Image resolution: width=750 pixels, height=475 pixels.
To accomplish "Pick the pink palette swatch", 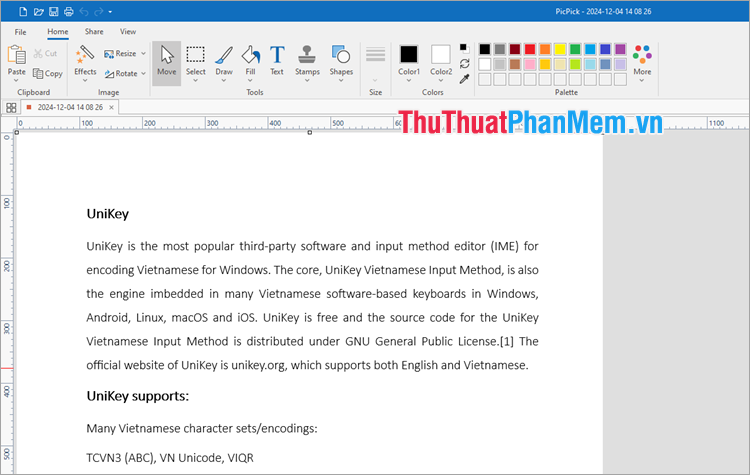I will pos(530,64).
